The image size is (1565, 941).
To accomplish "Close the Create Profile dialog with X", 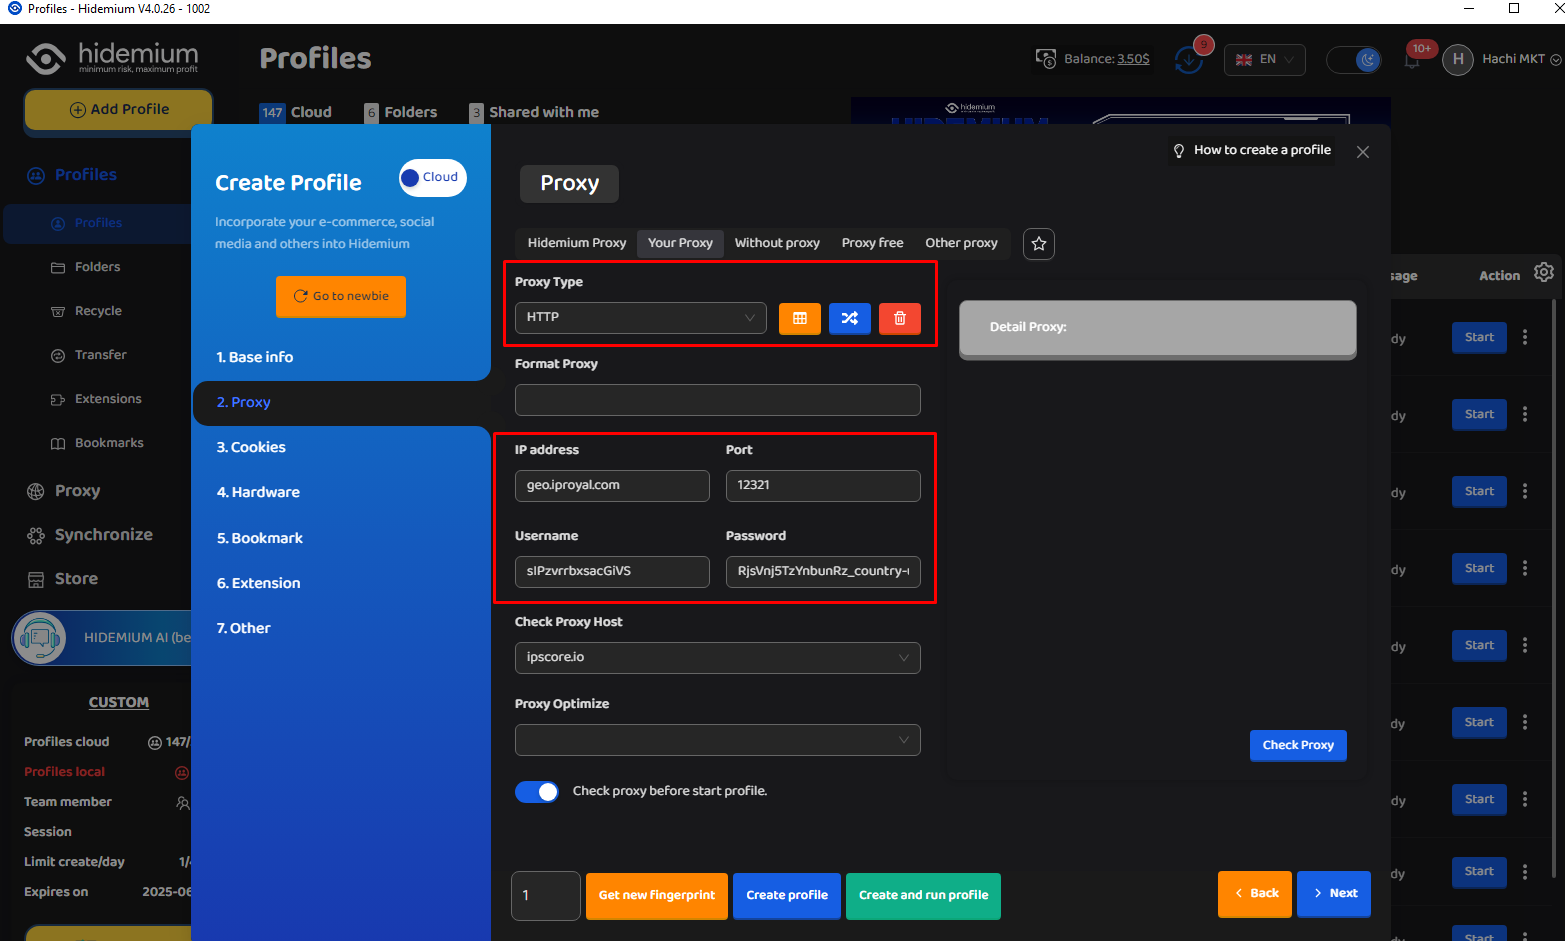I will click(1363, 152).
